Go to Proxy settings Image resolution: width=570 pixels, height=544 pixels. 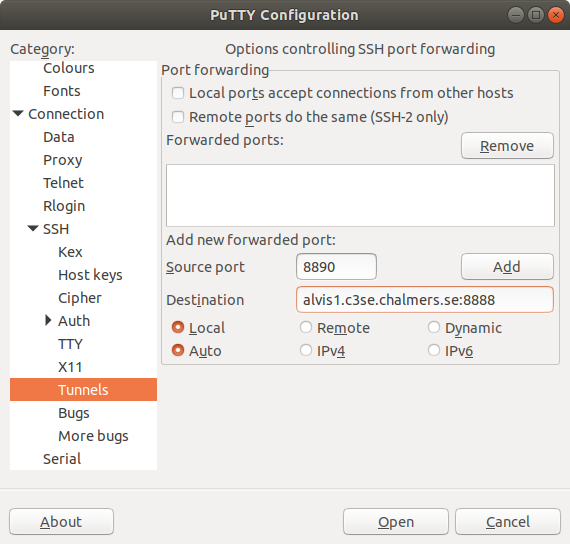[x=63, y=160]
